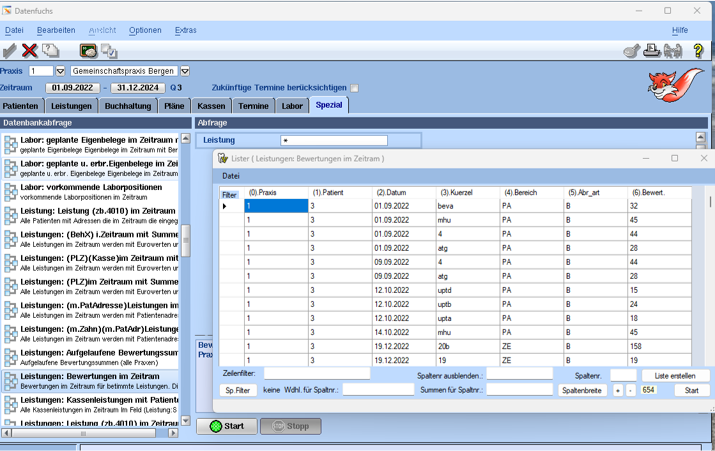
Task: Click the '(6).Bewert.' column header
Action: (x=659, y=192)
